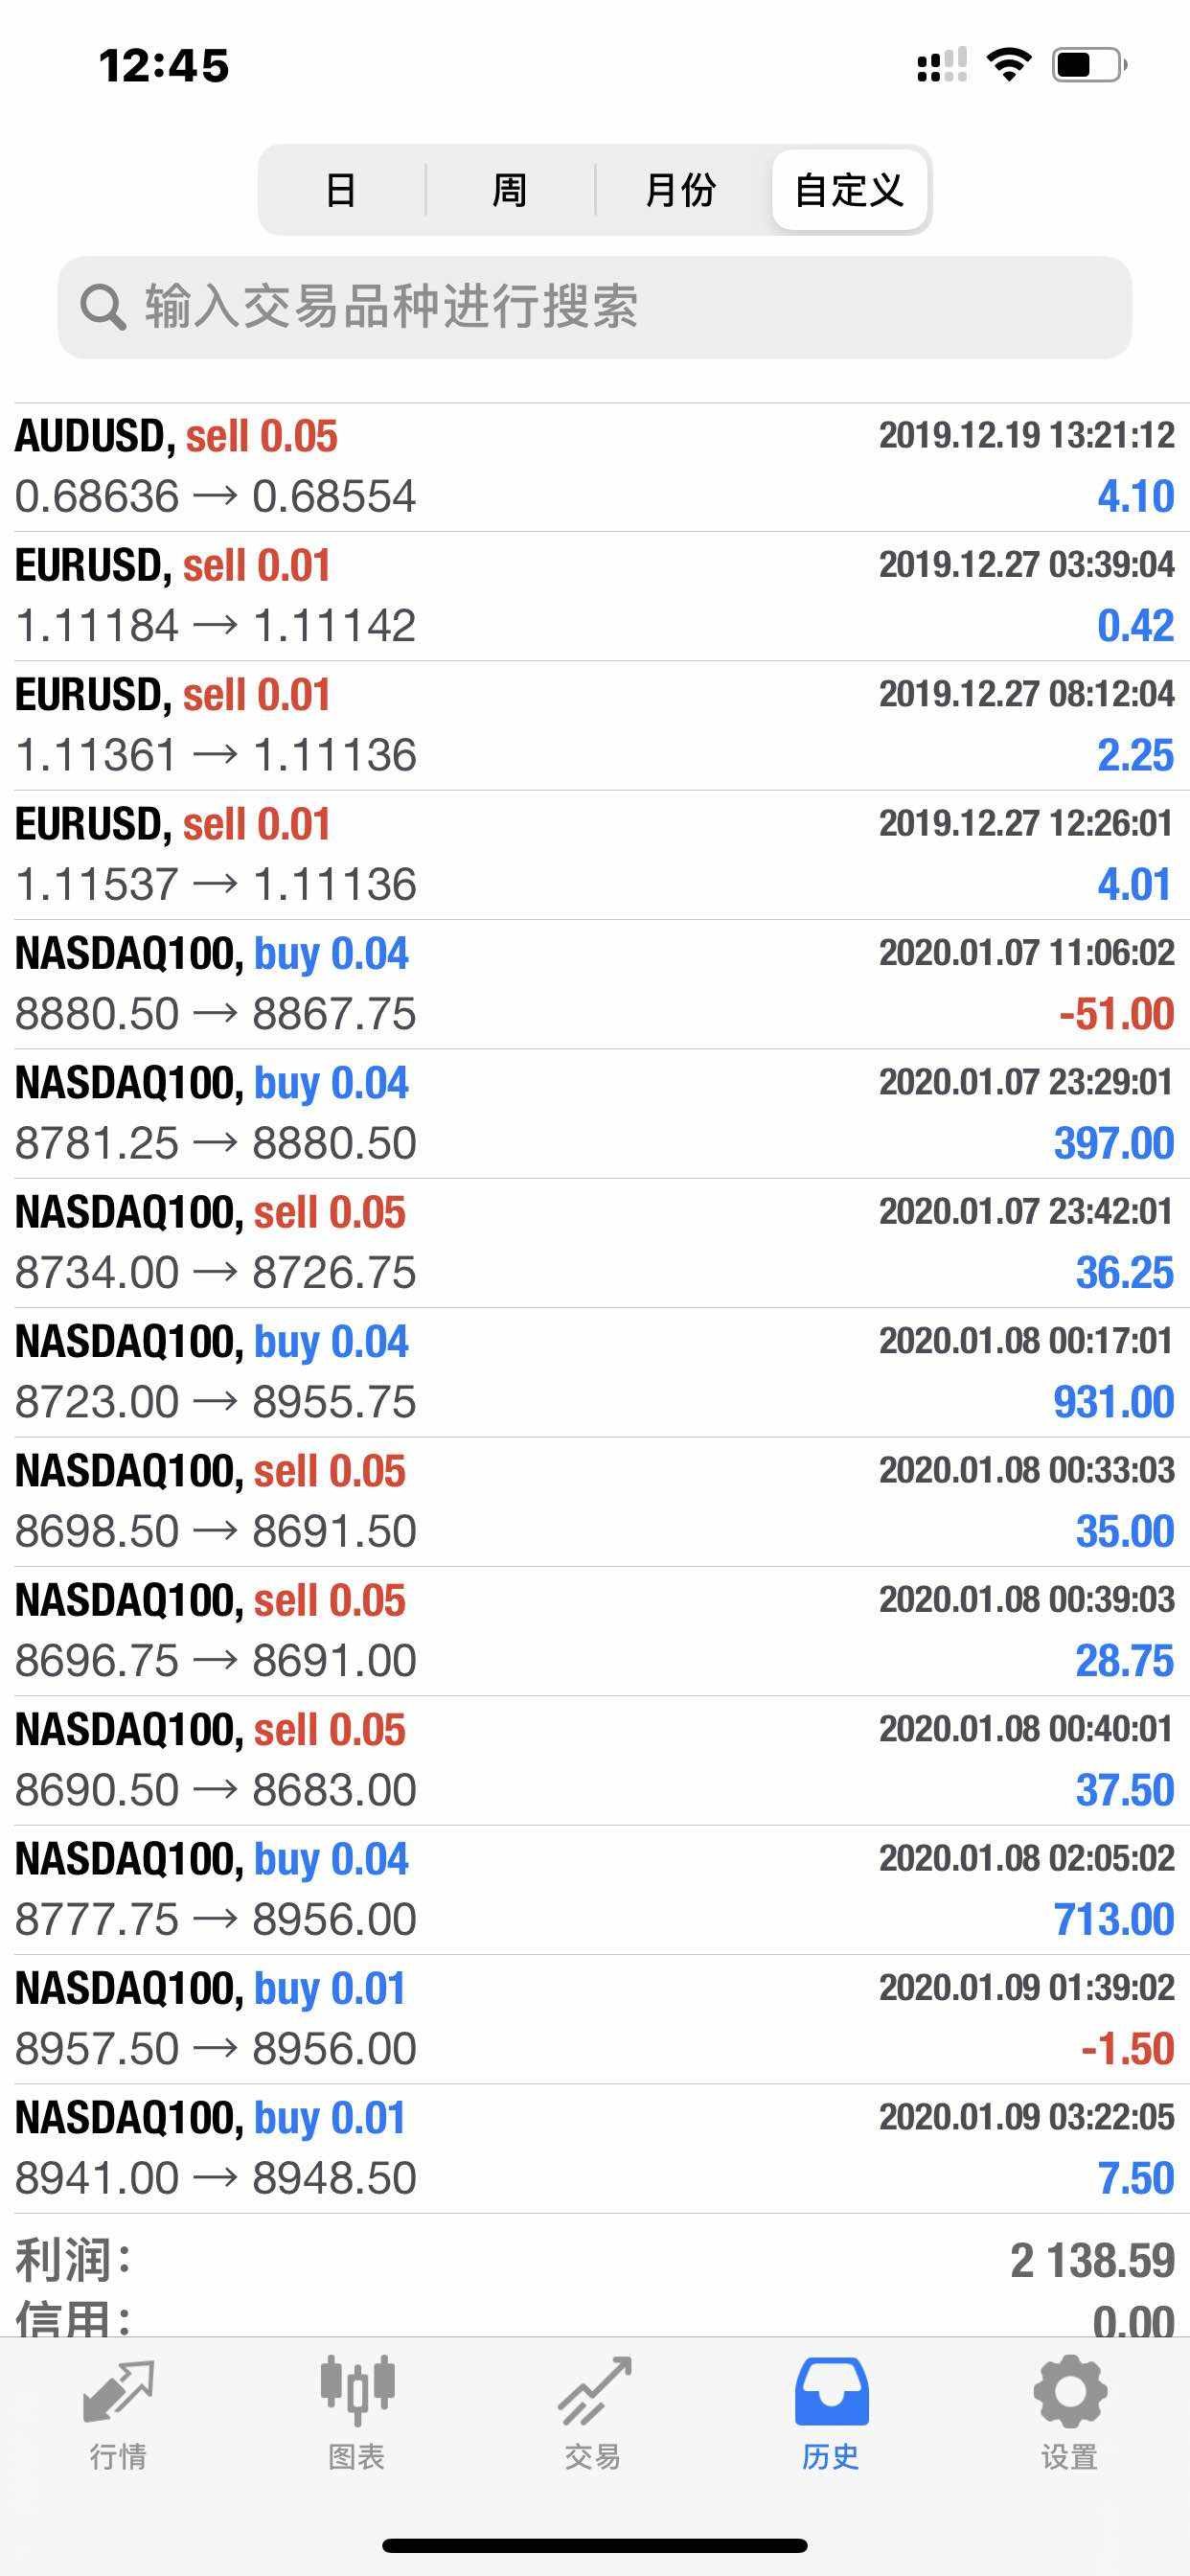Open the 设置 settings gear icon

[1069, 2393]
